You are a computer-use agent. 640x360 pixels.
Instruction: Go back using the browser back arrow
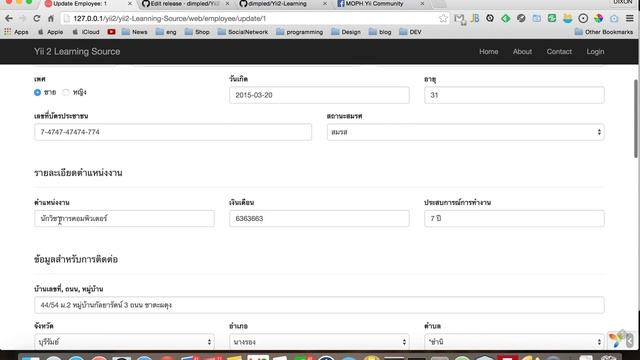pyautogui.click(x=9, y=18)
